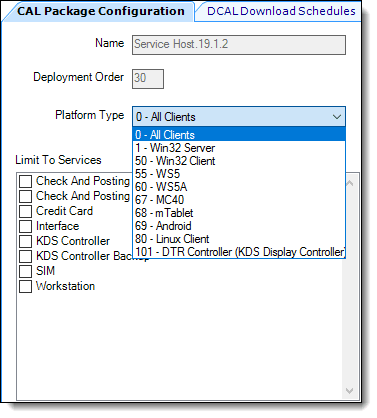The width and height of the screenshot is (377, 418).
Task: Tick the first Check And Posting checkbox
Action: click(x=25, y=181)
